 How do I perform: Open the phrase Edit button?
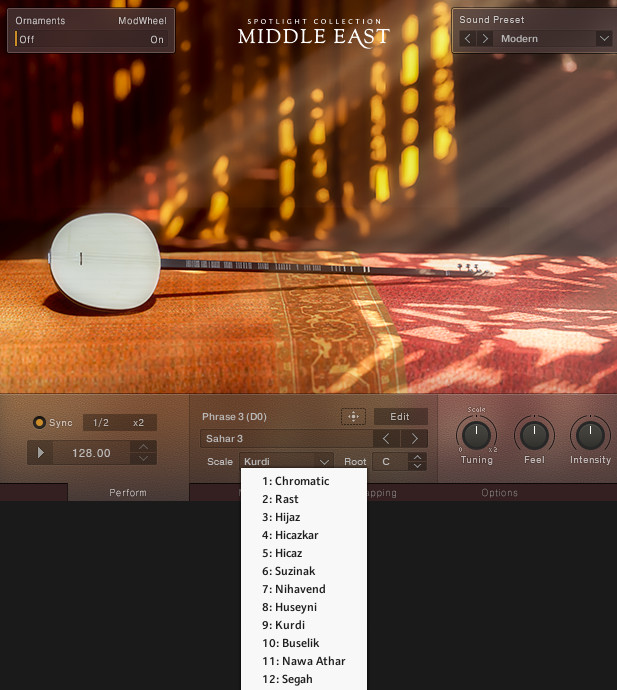(400, 416)
